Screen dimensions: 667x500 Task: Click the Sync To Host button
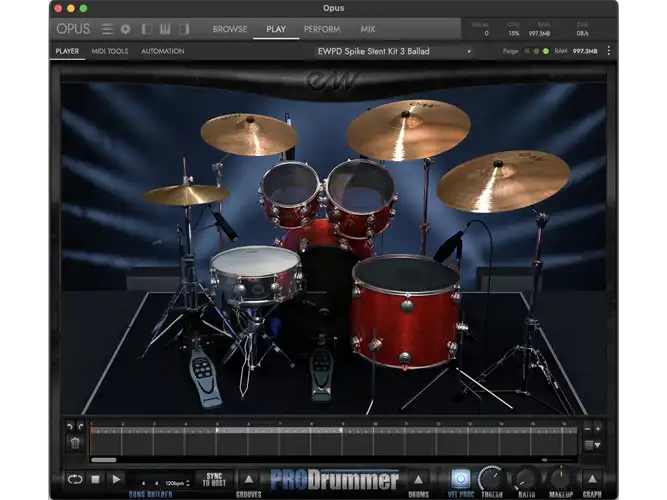tap(214, 480)
